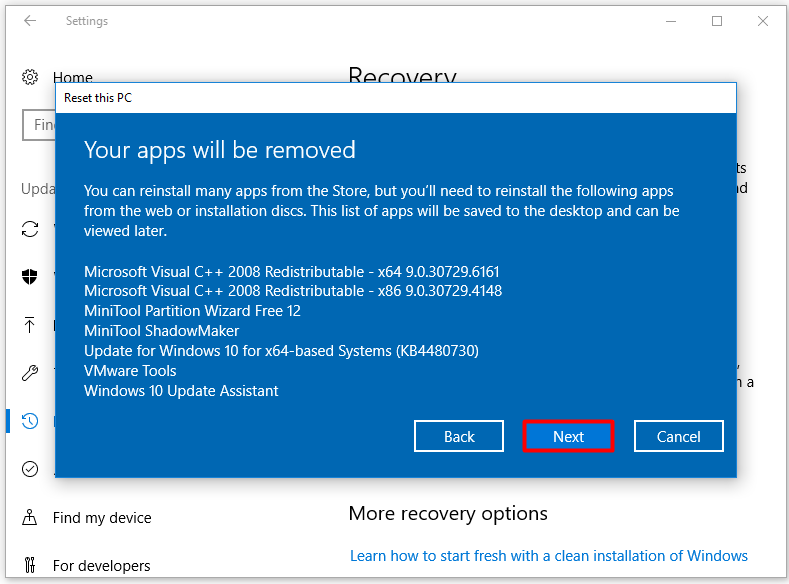
Task: Click the Find a setting search box
Action: click(x=39, y=125)
